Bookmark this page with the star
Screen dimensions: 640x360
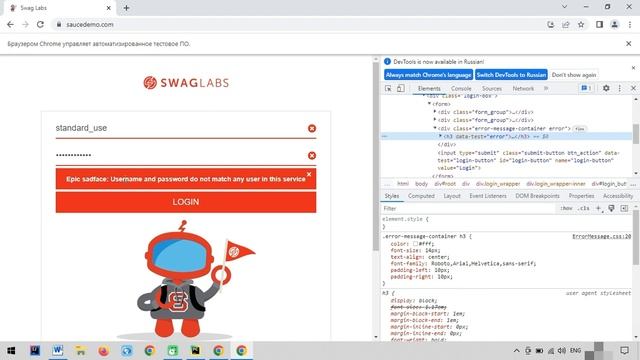(x=581, y=24)
